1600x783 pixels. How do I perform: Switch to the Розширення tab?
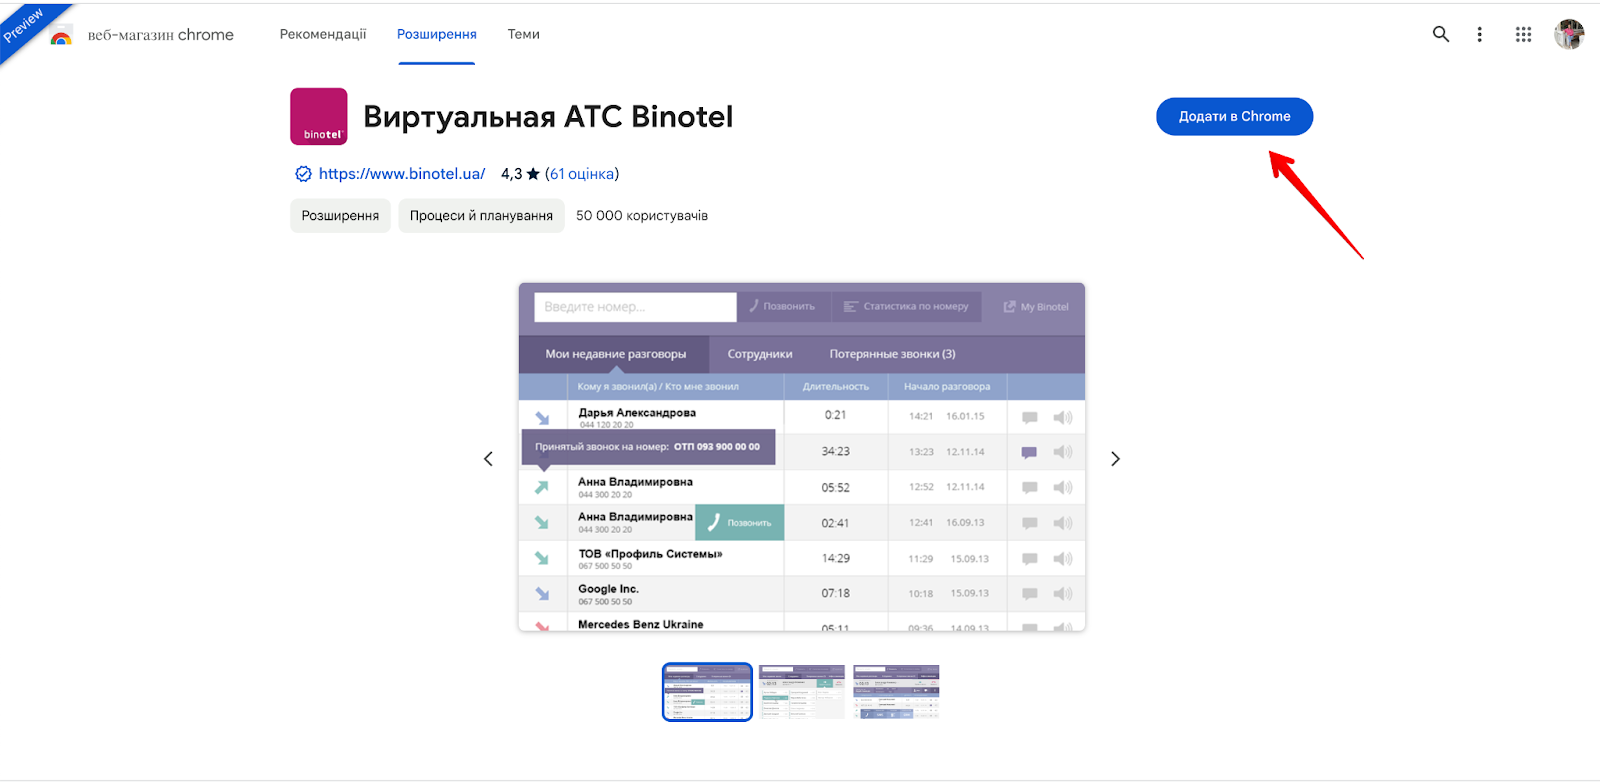coord(437,34)
